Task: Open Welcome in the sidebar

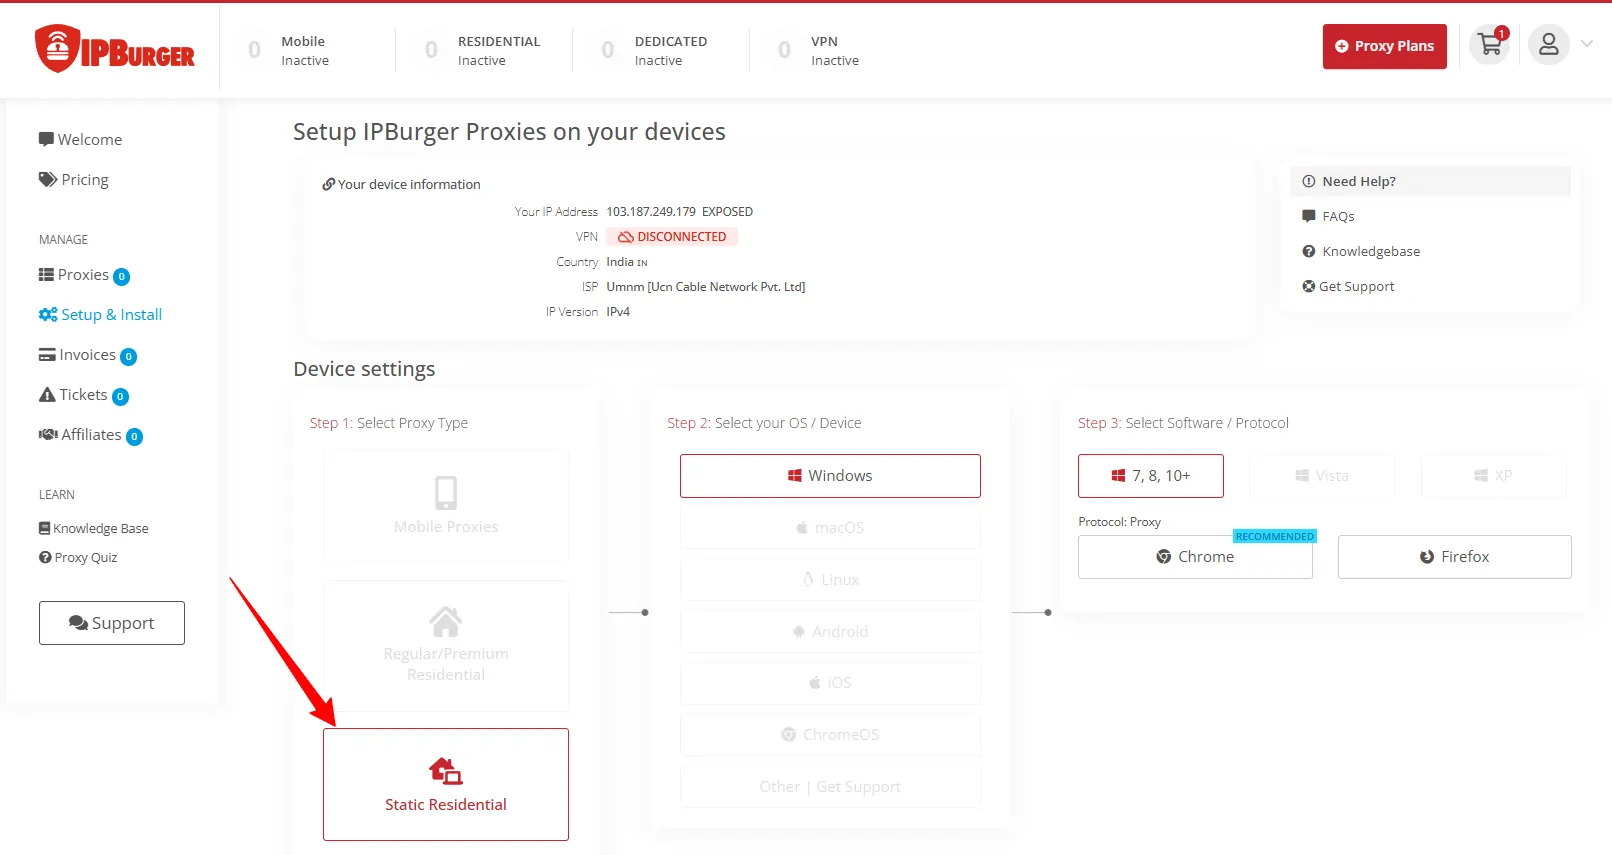Action: coord(81,139)
